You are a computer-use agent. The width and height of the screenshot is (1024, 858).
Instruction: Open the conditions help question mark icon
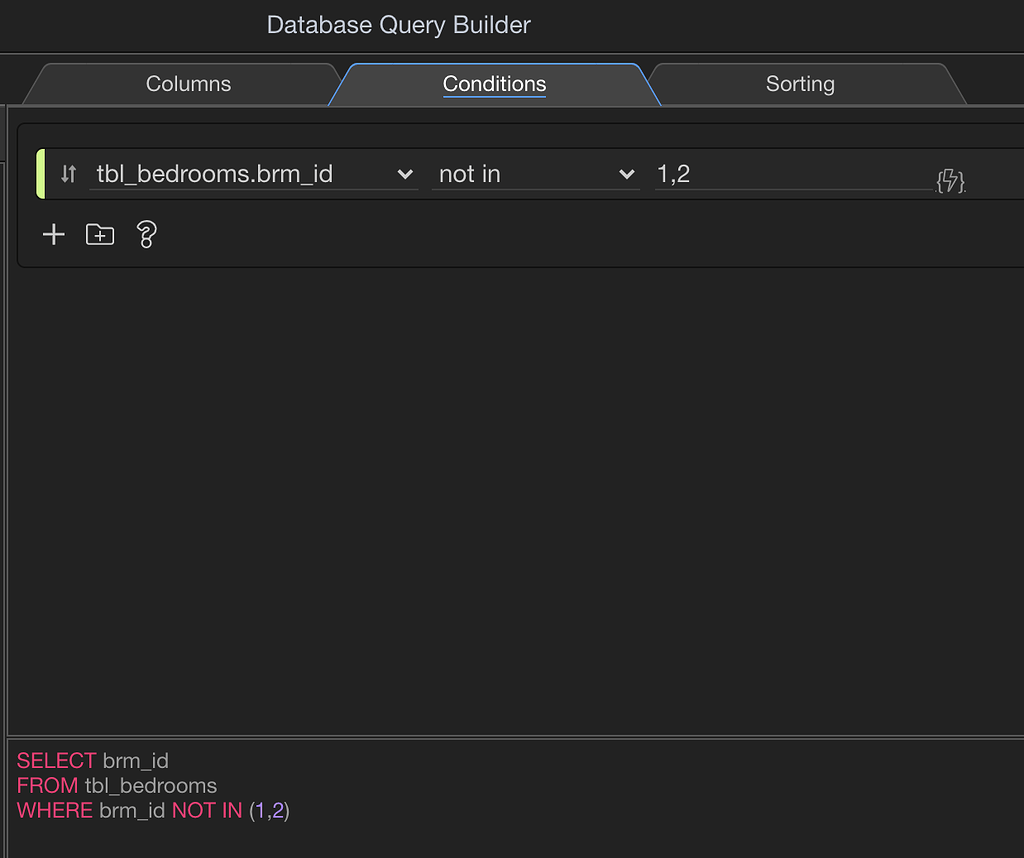(x=146, y=234)
